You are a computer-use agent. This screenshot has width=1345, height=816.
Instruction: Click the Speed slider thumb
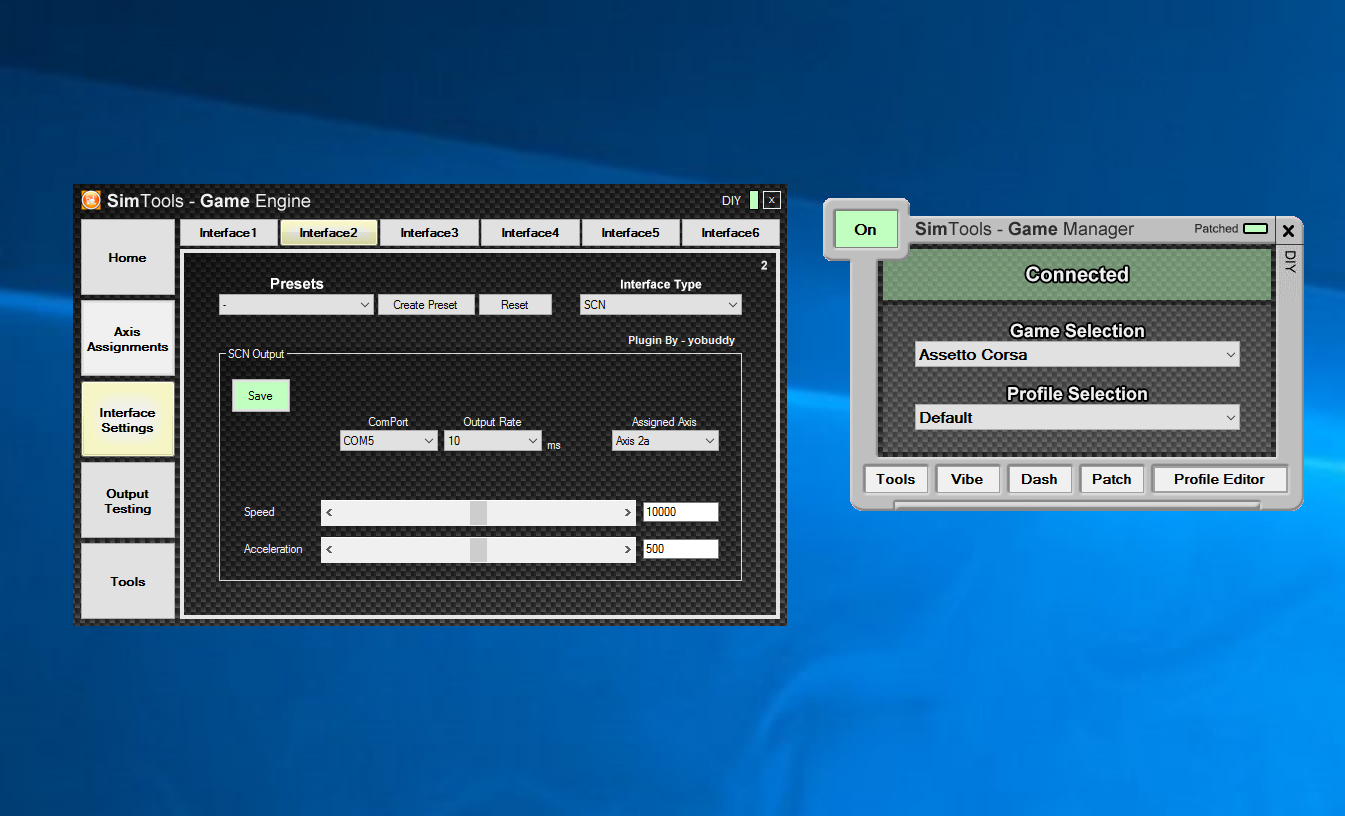coord(478,512)
